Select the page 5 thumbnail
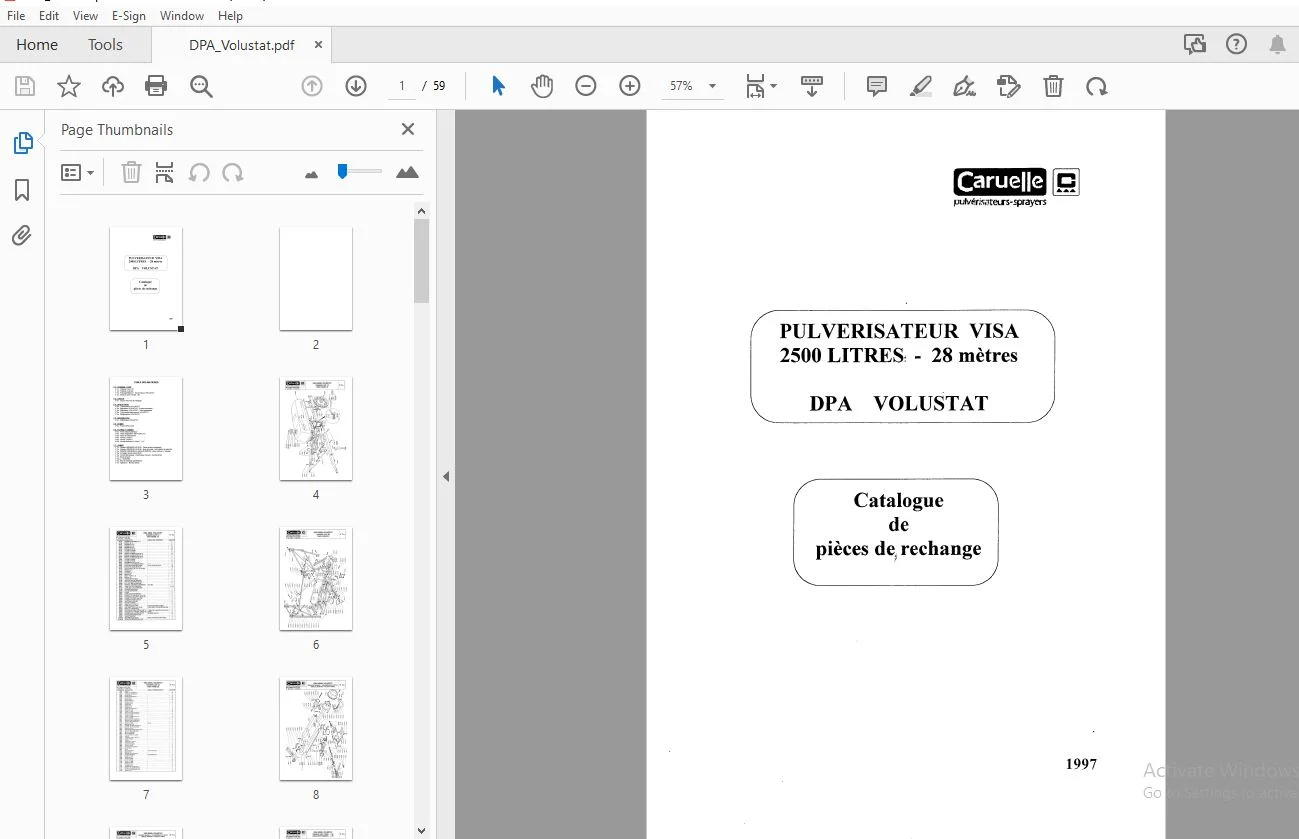 (146, 579)
